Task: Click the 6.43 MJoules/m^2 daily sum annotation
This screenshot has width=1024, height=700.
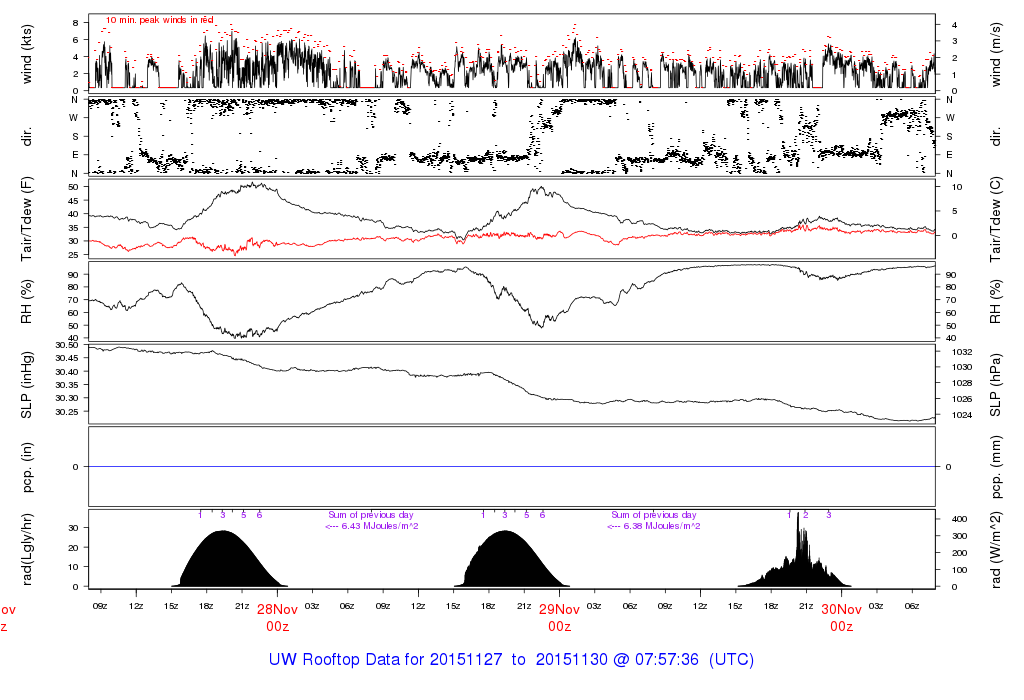Action: 371,526
